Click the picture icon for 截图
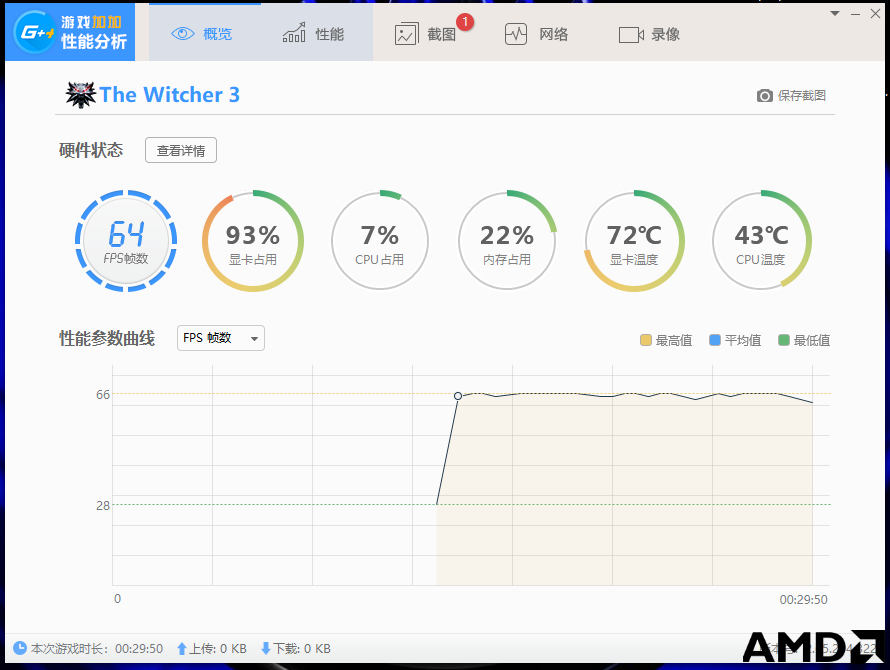 coord(406,34)
